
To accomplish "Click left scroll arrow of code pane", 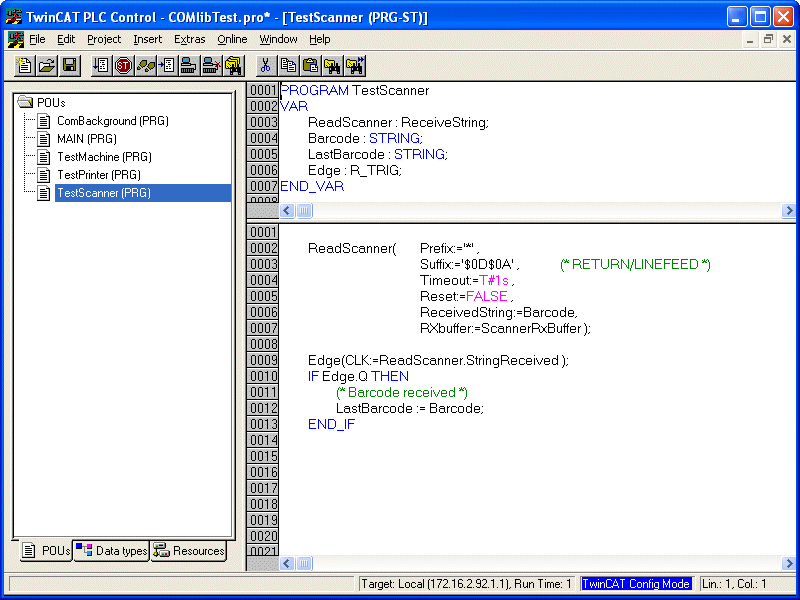I will pyautogui.click(x=287, y=563).
